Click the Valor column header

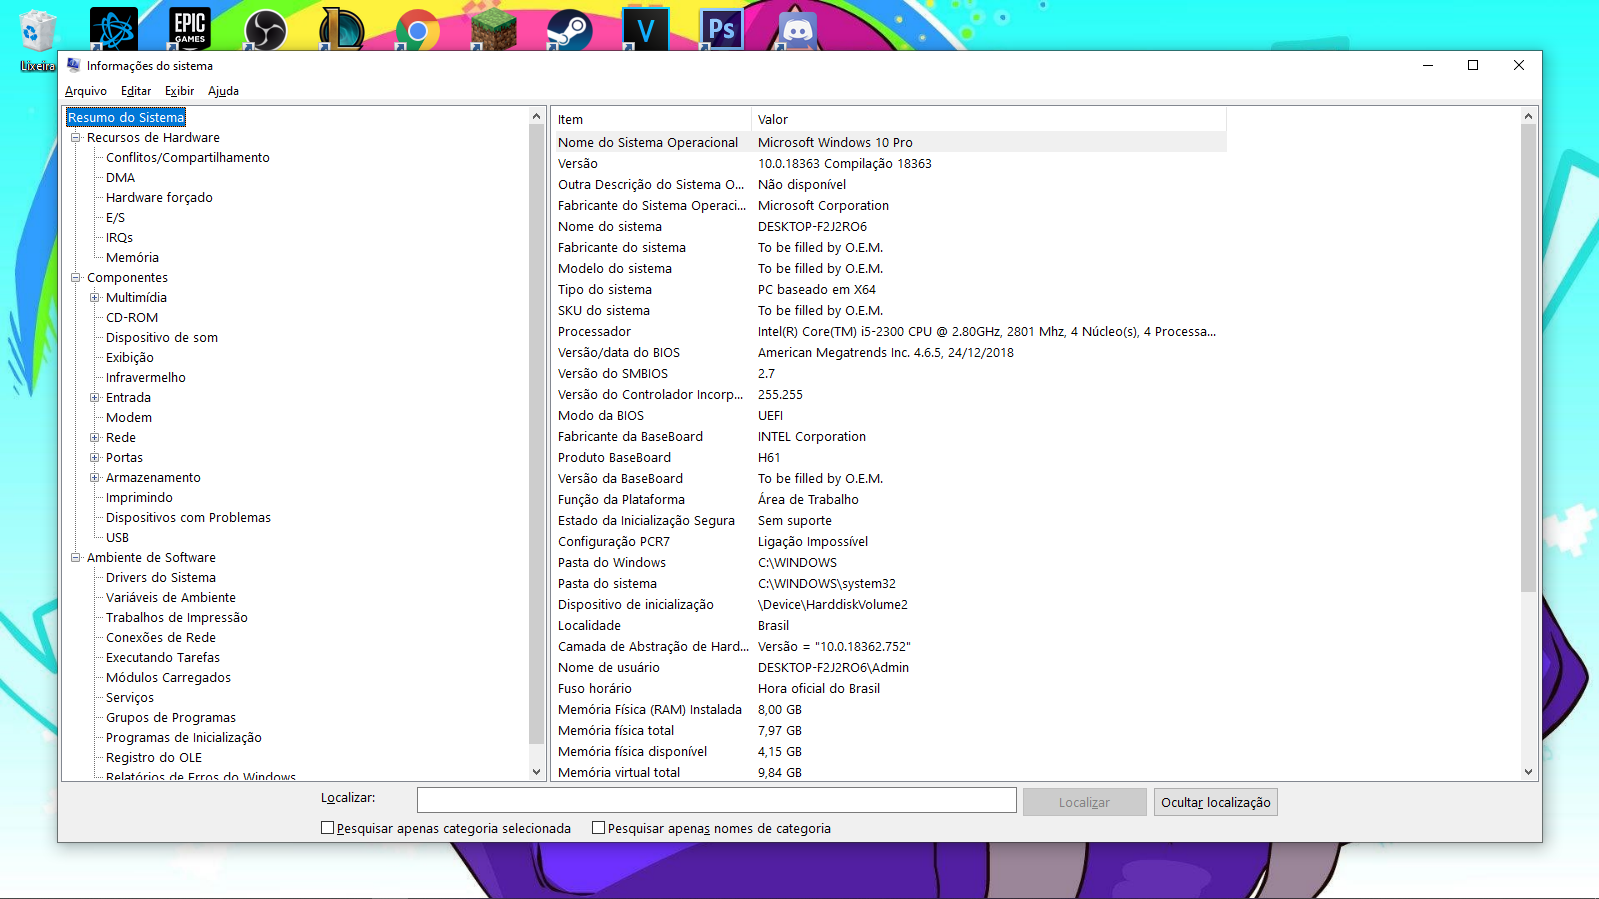989,119
